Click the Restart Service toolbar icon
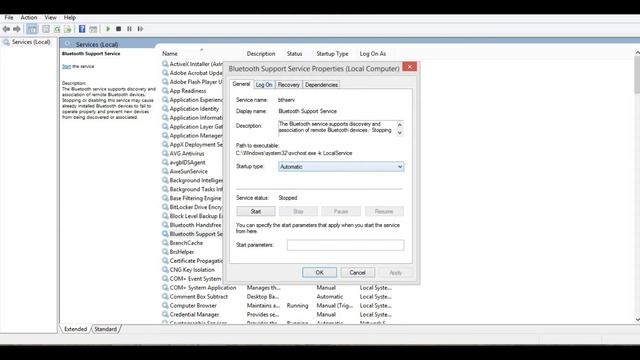The width and height of the screenshot is (640, 360). (x=140, y=29)
